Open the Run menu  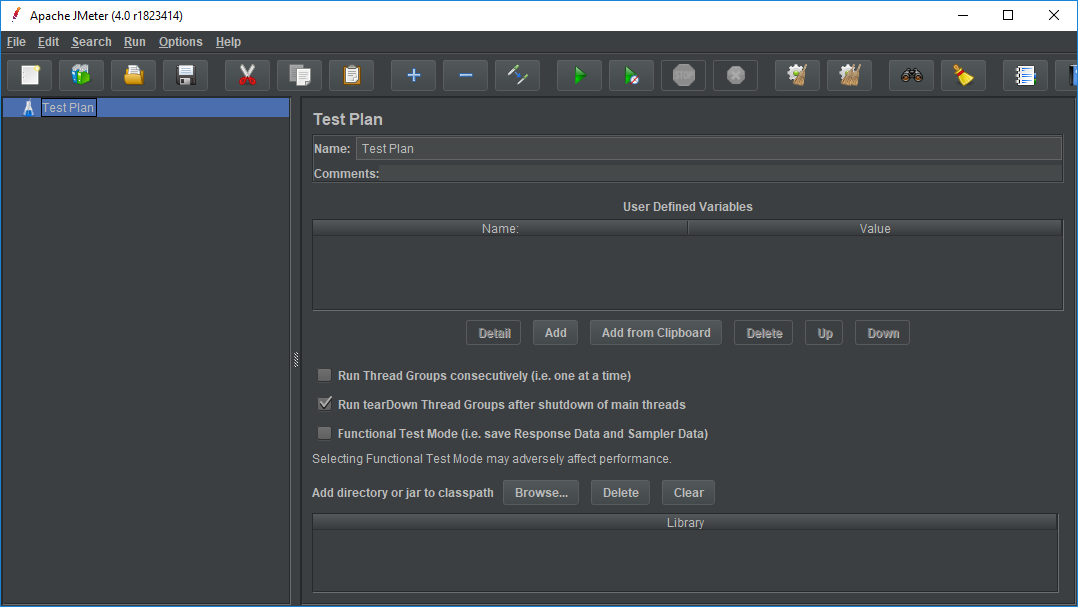tap(135, 42)
